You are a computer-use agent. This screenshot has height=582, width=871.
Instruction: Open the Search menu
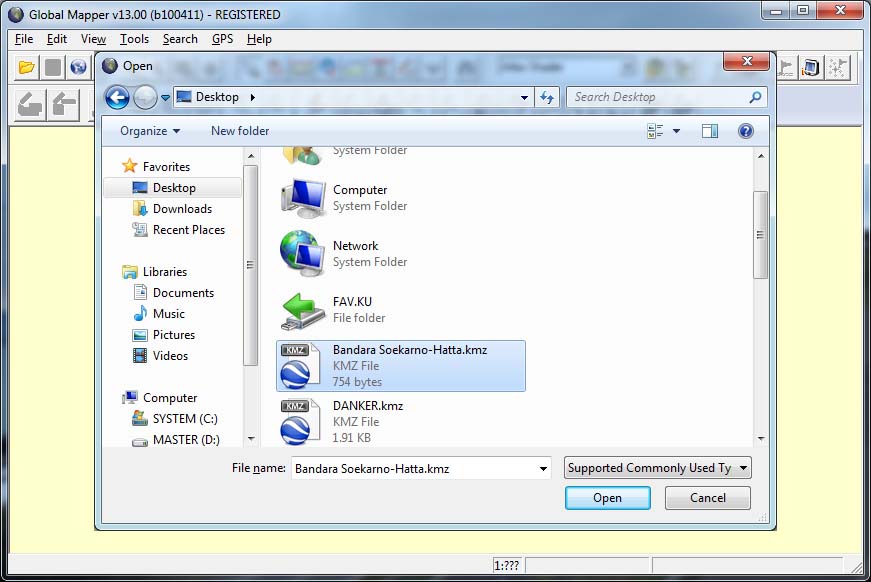coord(180,39)
